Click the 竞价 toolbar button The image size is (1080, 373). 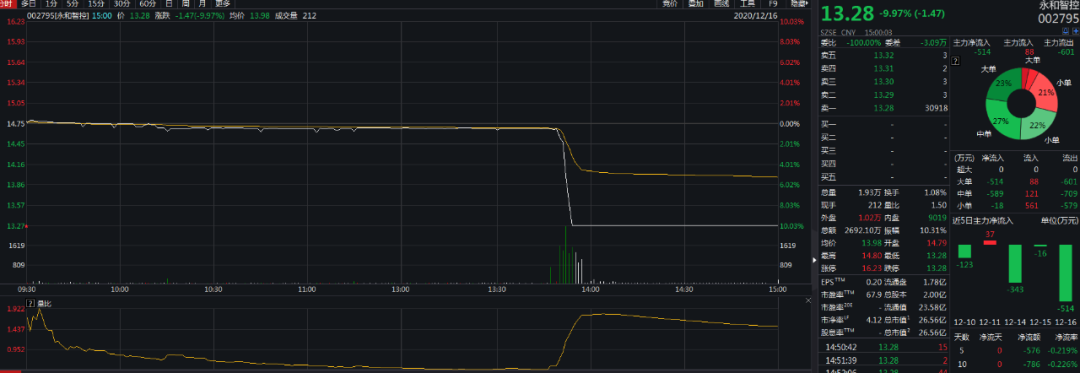(x=670, y=3)
